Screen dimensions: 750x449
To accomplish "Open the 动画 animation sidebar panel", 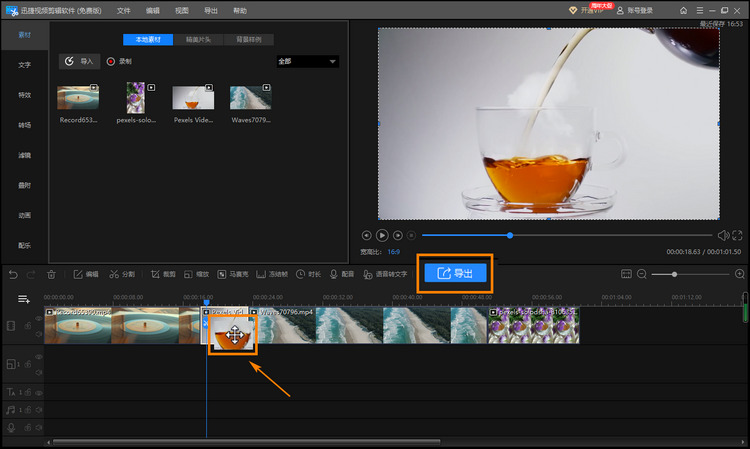I will coord(24,216).
